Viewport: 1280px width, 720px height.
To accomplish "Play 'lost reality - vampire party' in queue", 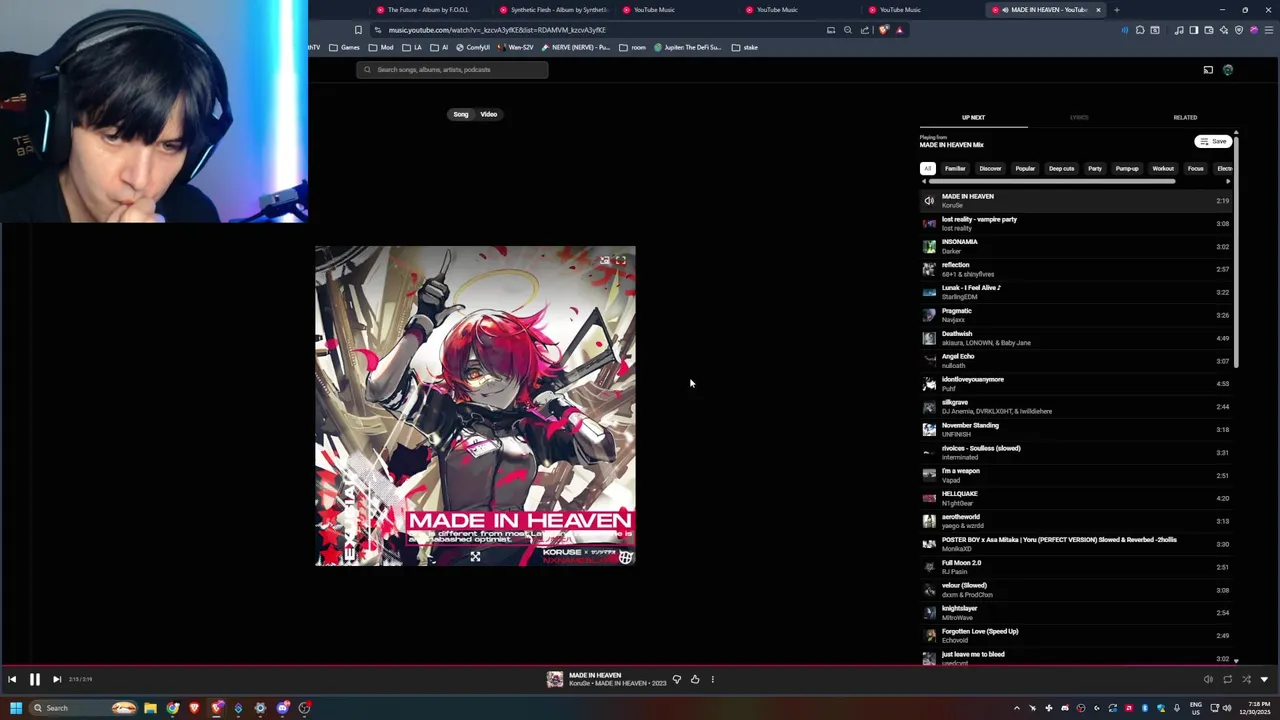I will click(x=1076, y=223).
